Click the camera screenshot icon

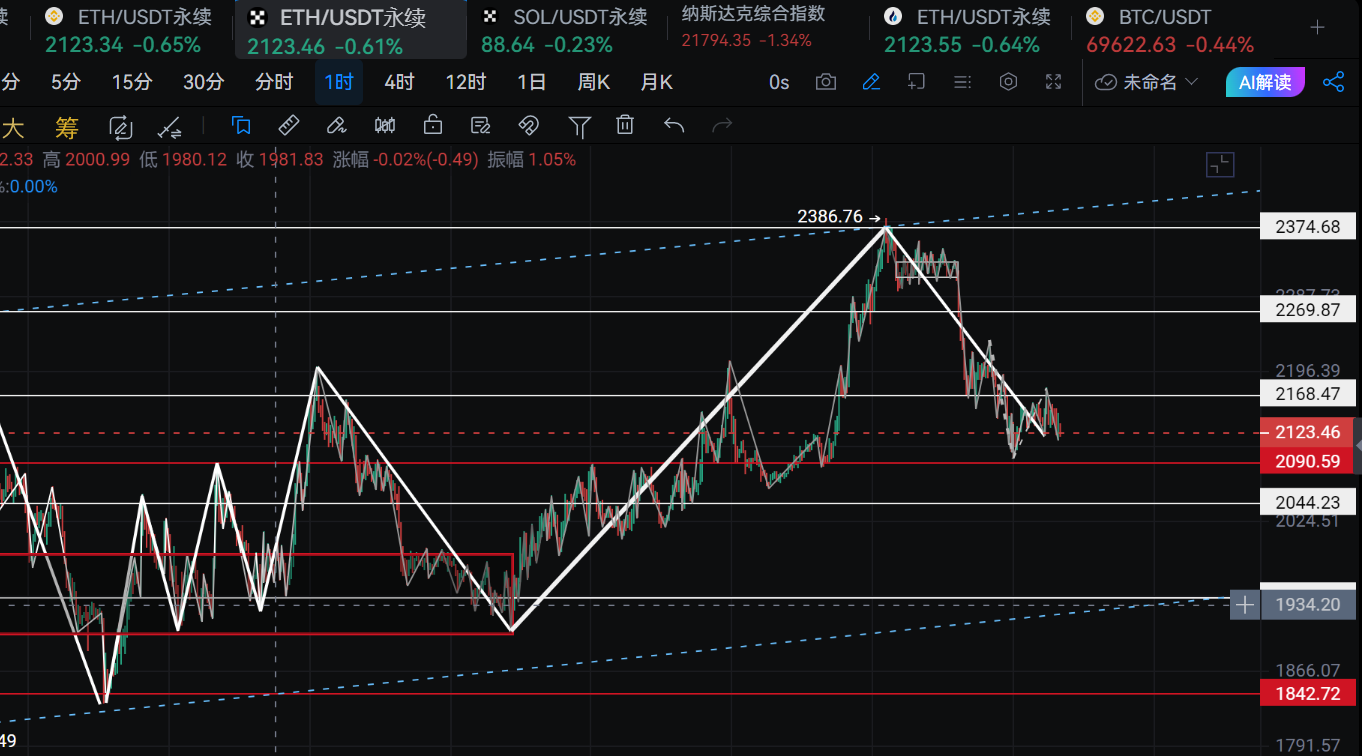tap(825, 82)
